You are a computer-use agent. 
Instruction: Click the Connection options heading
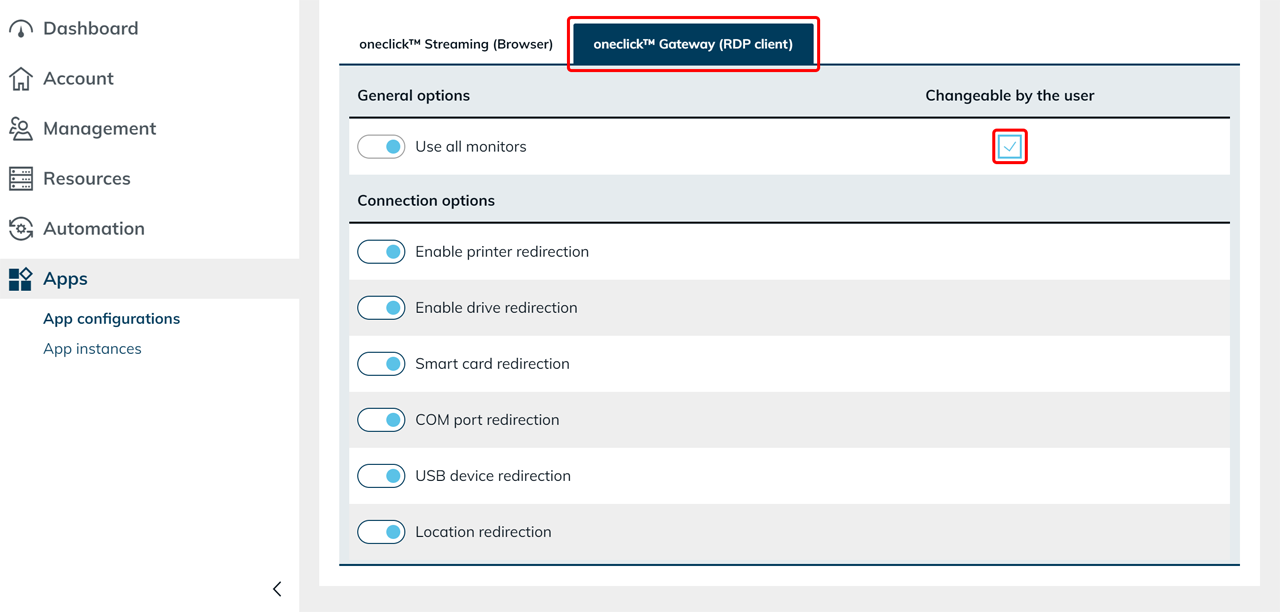point(426,201)
